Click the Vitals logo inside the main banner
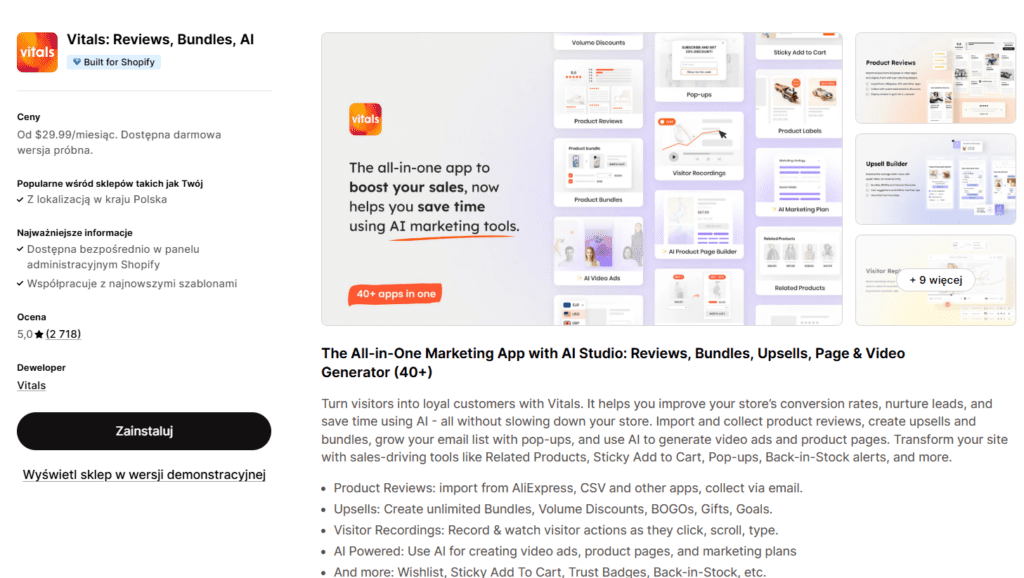1024x578 pixels. tap(365, 119)
